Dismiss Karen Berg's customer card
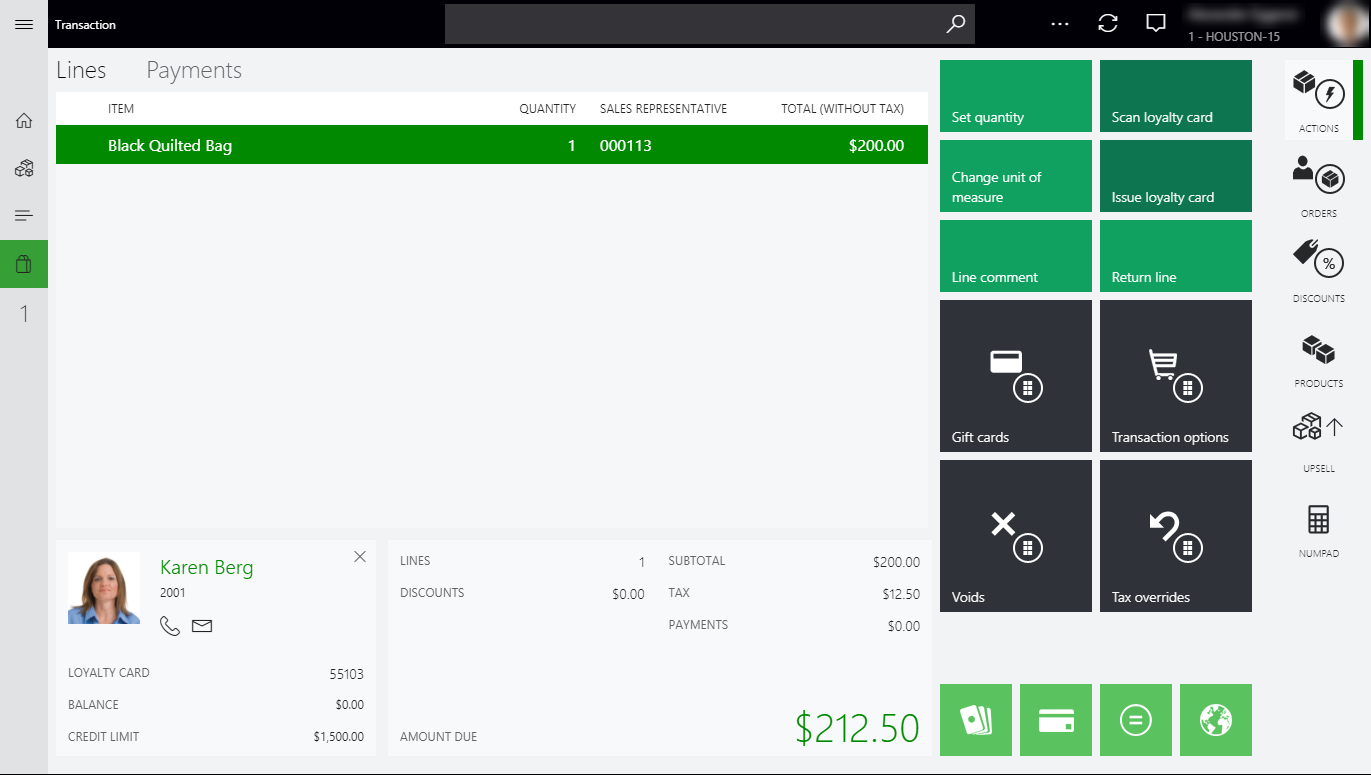The height and width of the screenshot is (775, 1371). pos(359,556)
